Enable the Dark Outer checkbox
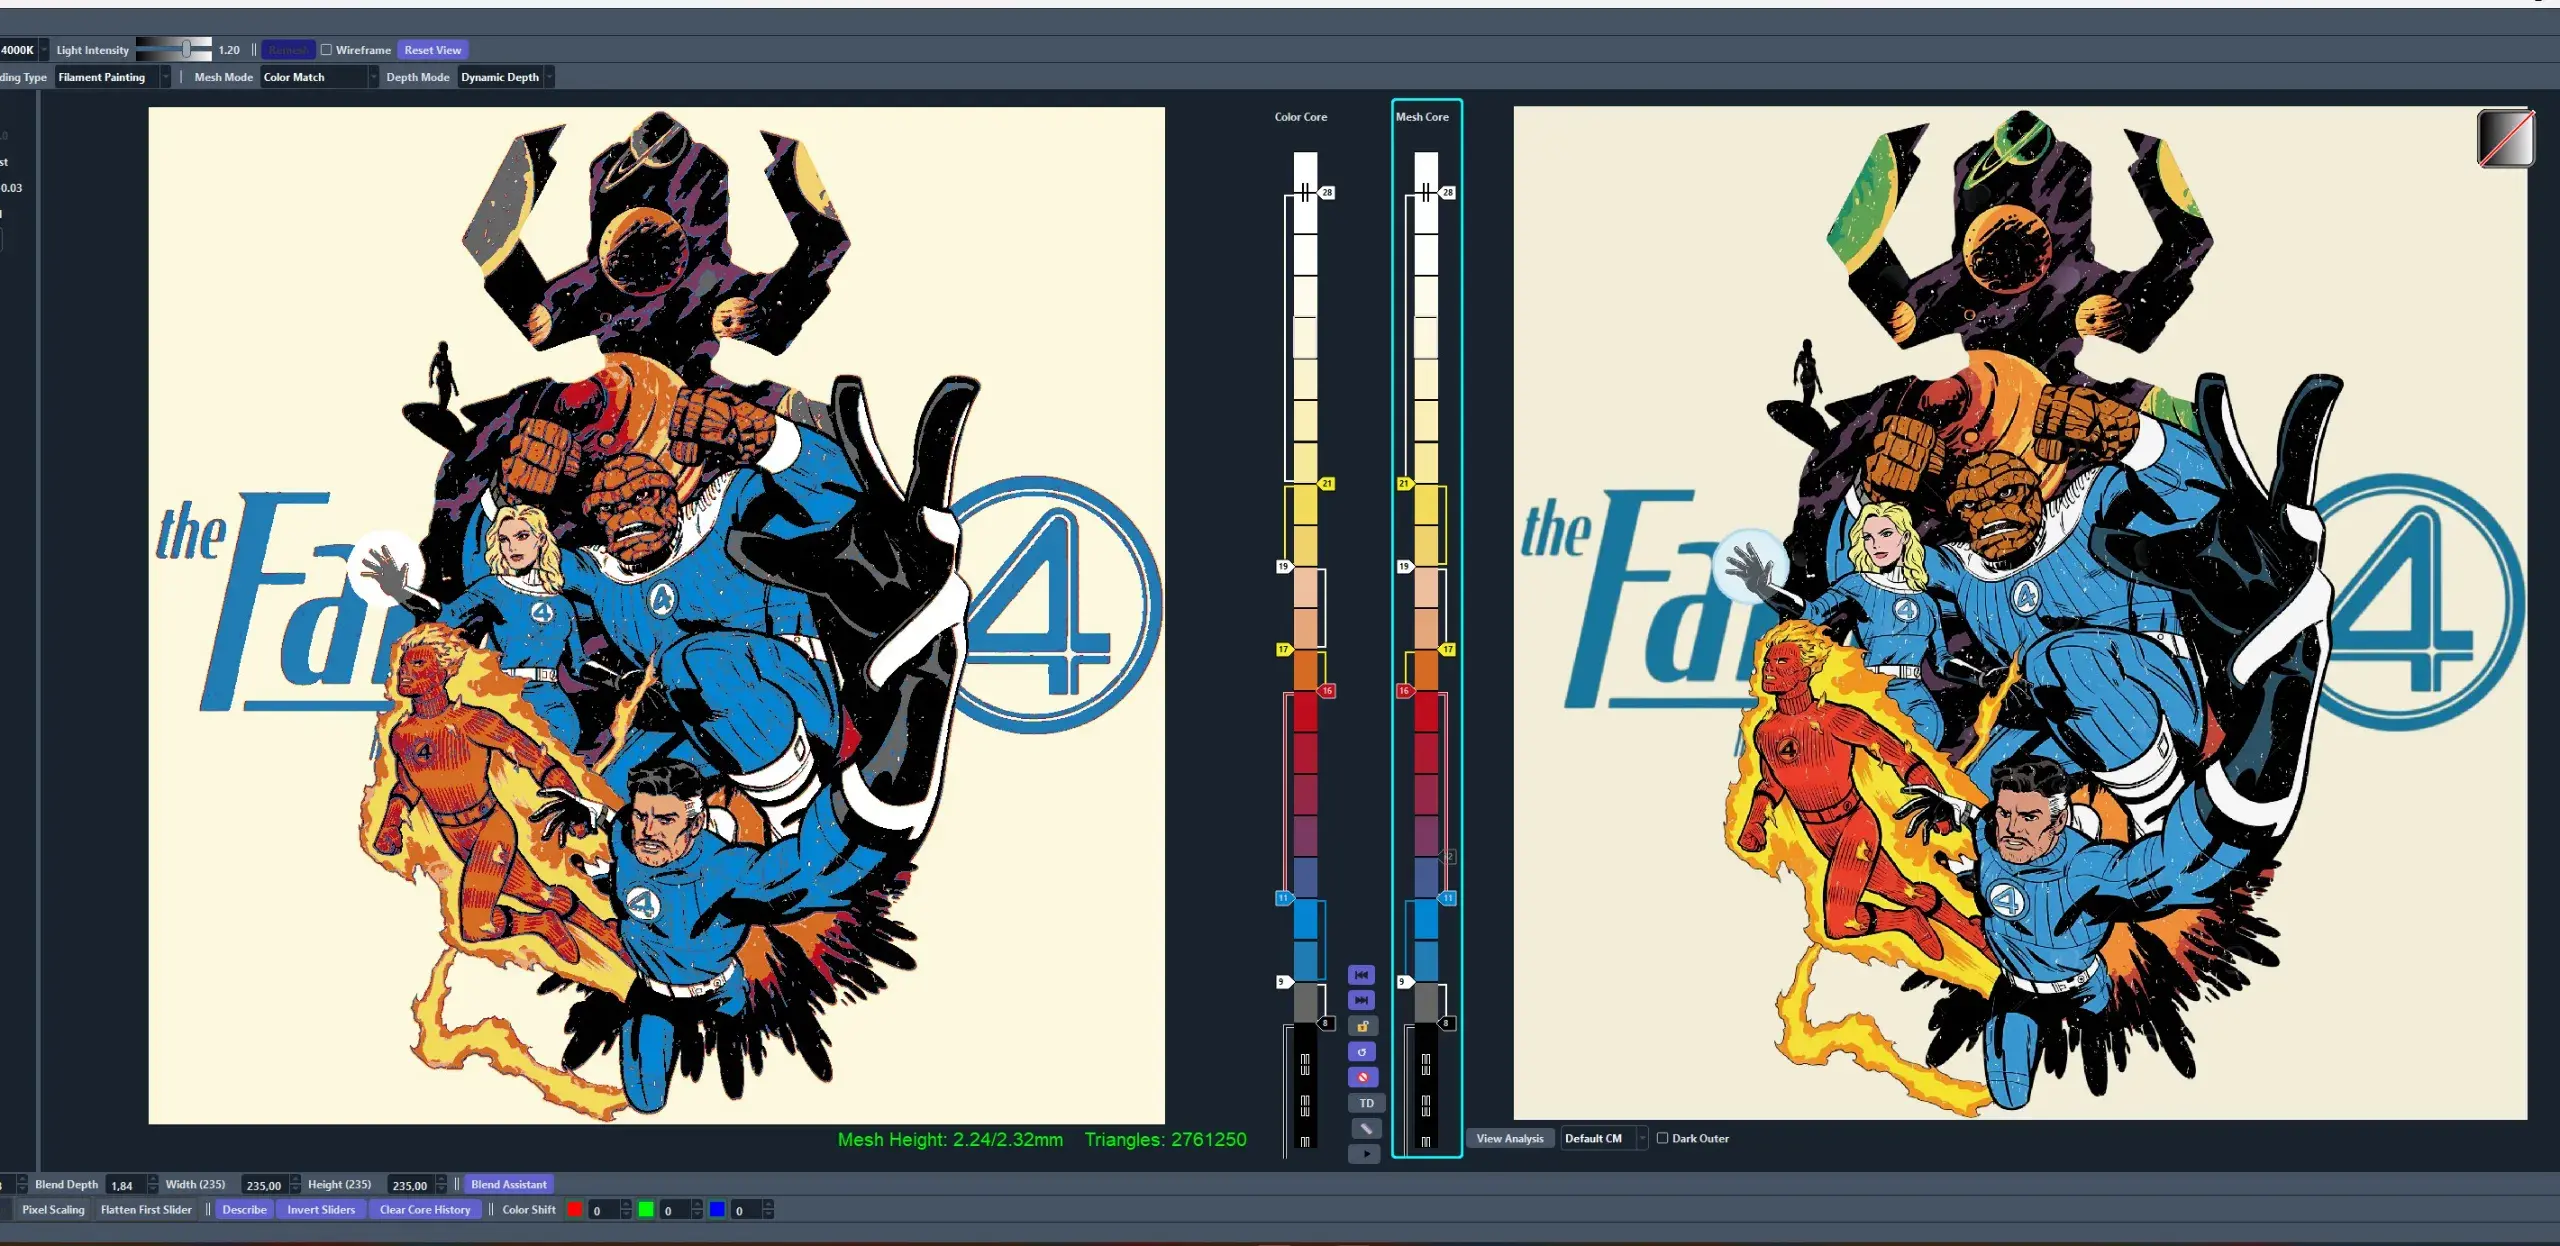The width and height of the screenshot is (2560, 1246). coord(1662,1138)
